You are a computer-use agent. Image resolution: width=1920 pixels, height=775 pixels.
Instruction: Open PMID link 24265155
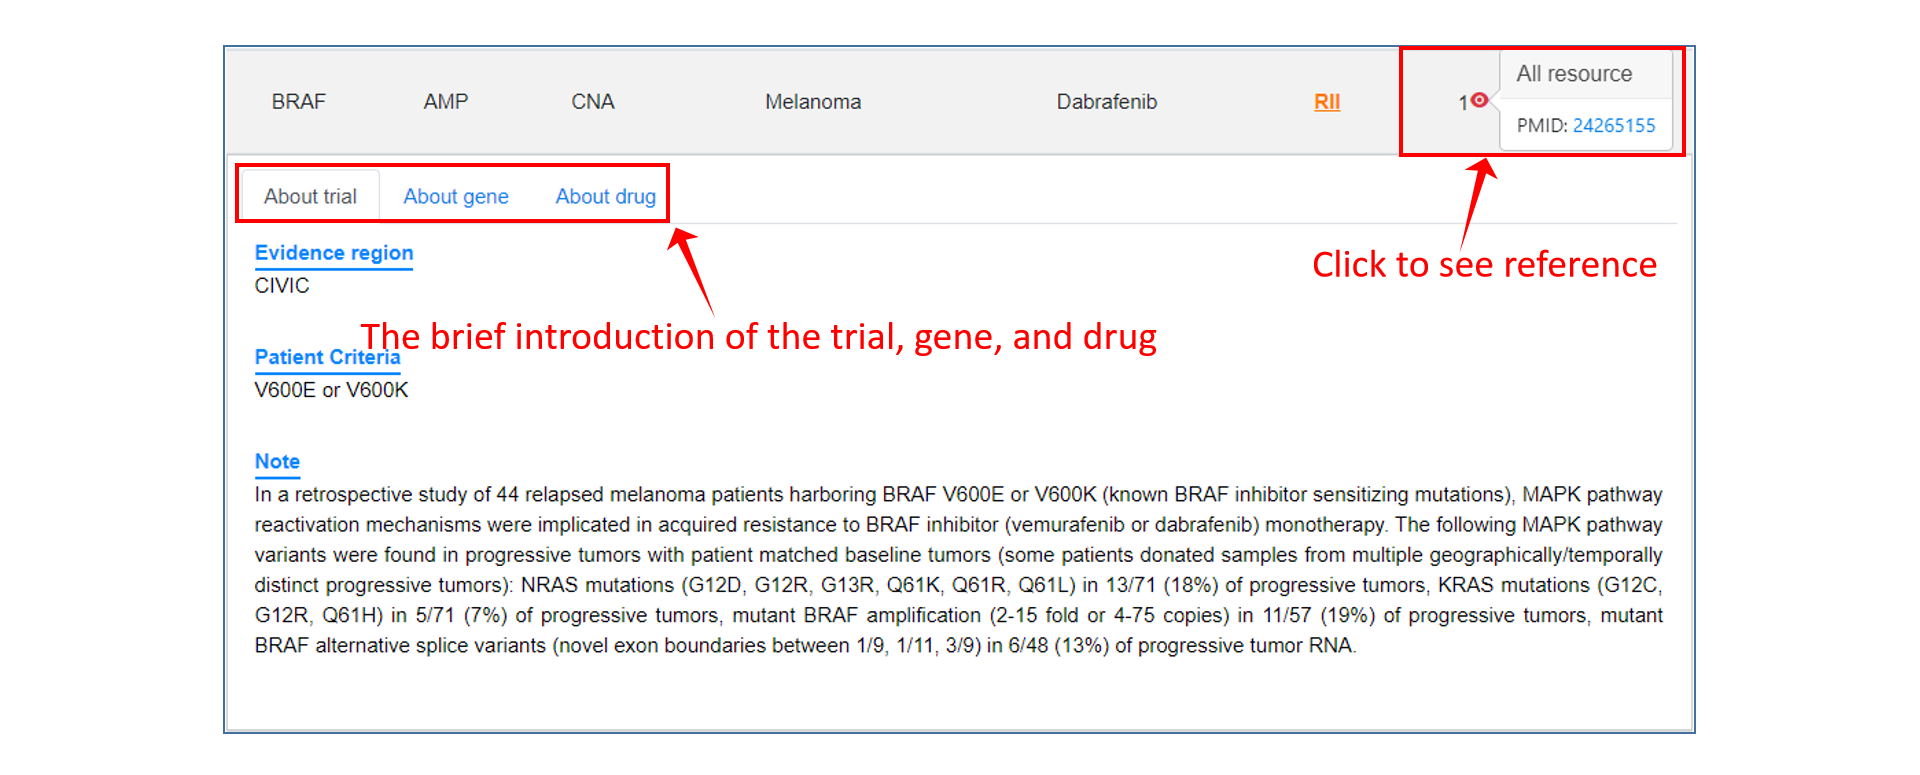click(1614, 126)
